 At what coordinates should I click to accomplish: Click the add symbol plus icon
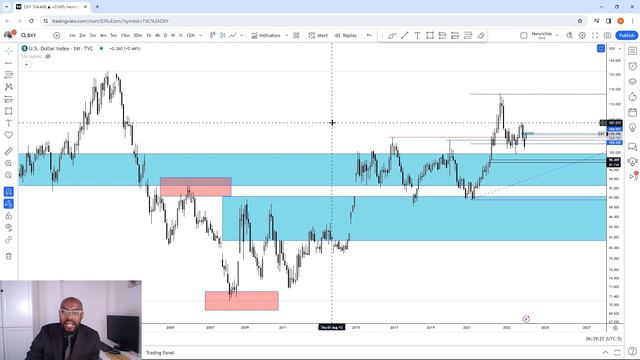click(x=57, y=36)
